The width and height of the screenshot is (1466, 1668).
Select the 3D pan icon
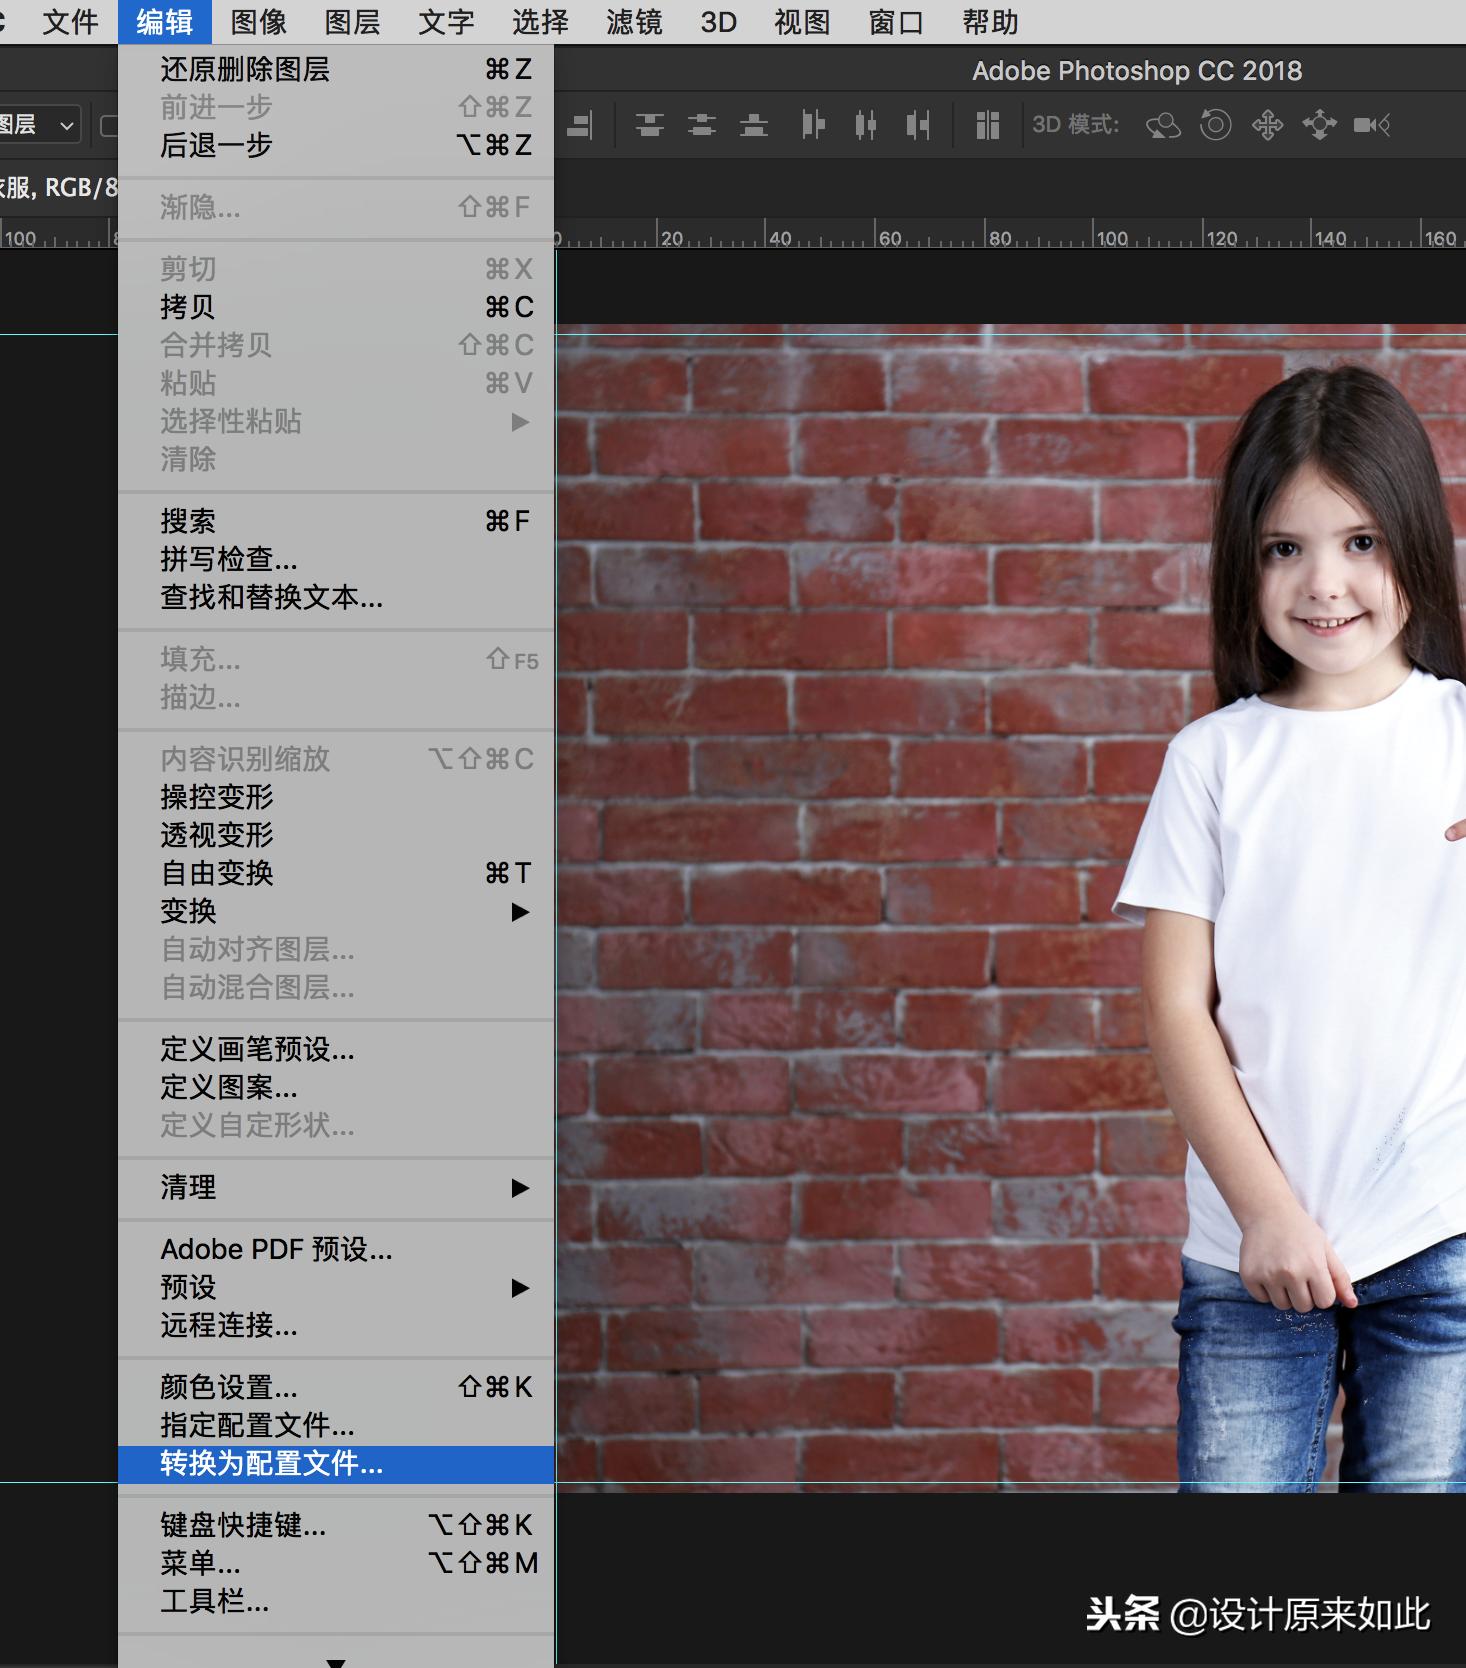(1267, 125)
